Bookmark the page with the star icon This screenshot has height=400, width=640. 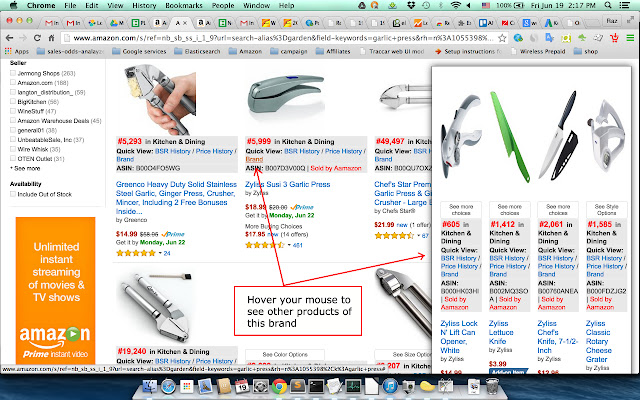[x=502, y=38]
